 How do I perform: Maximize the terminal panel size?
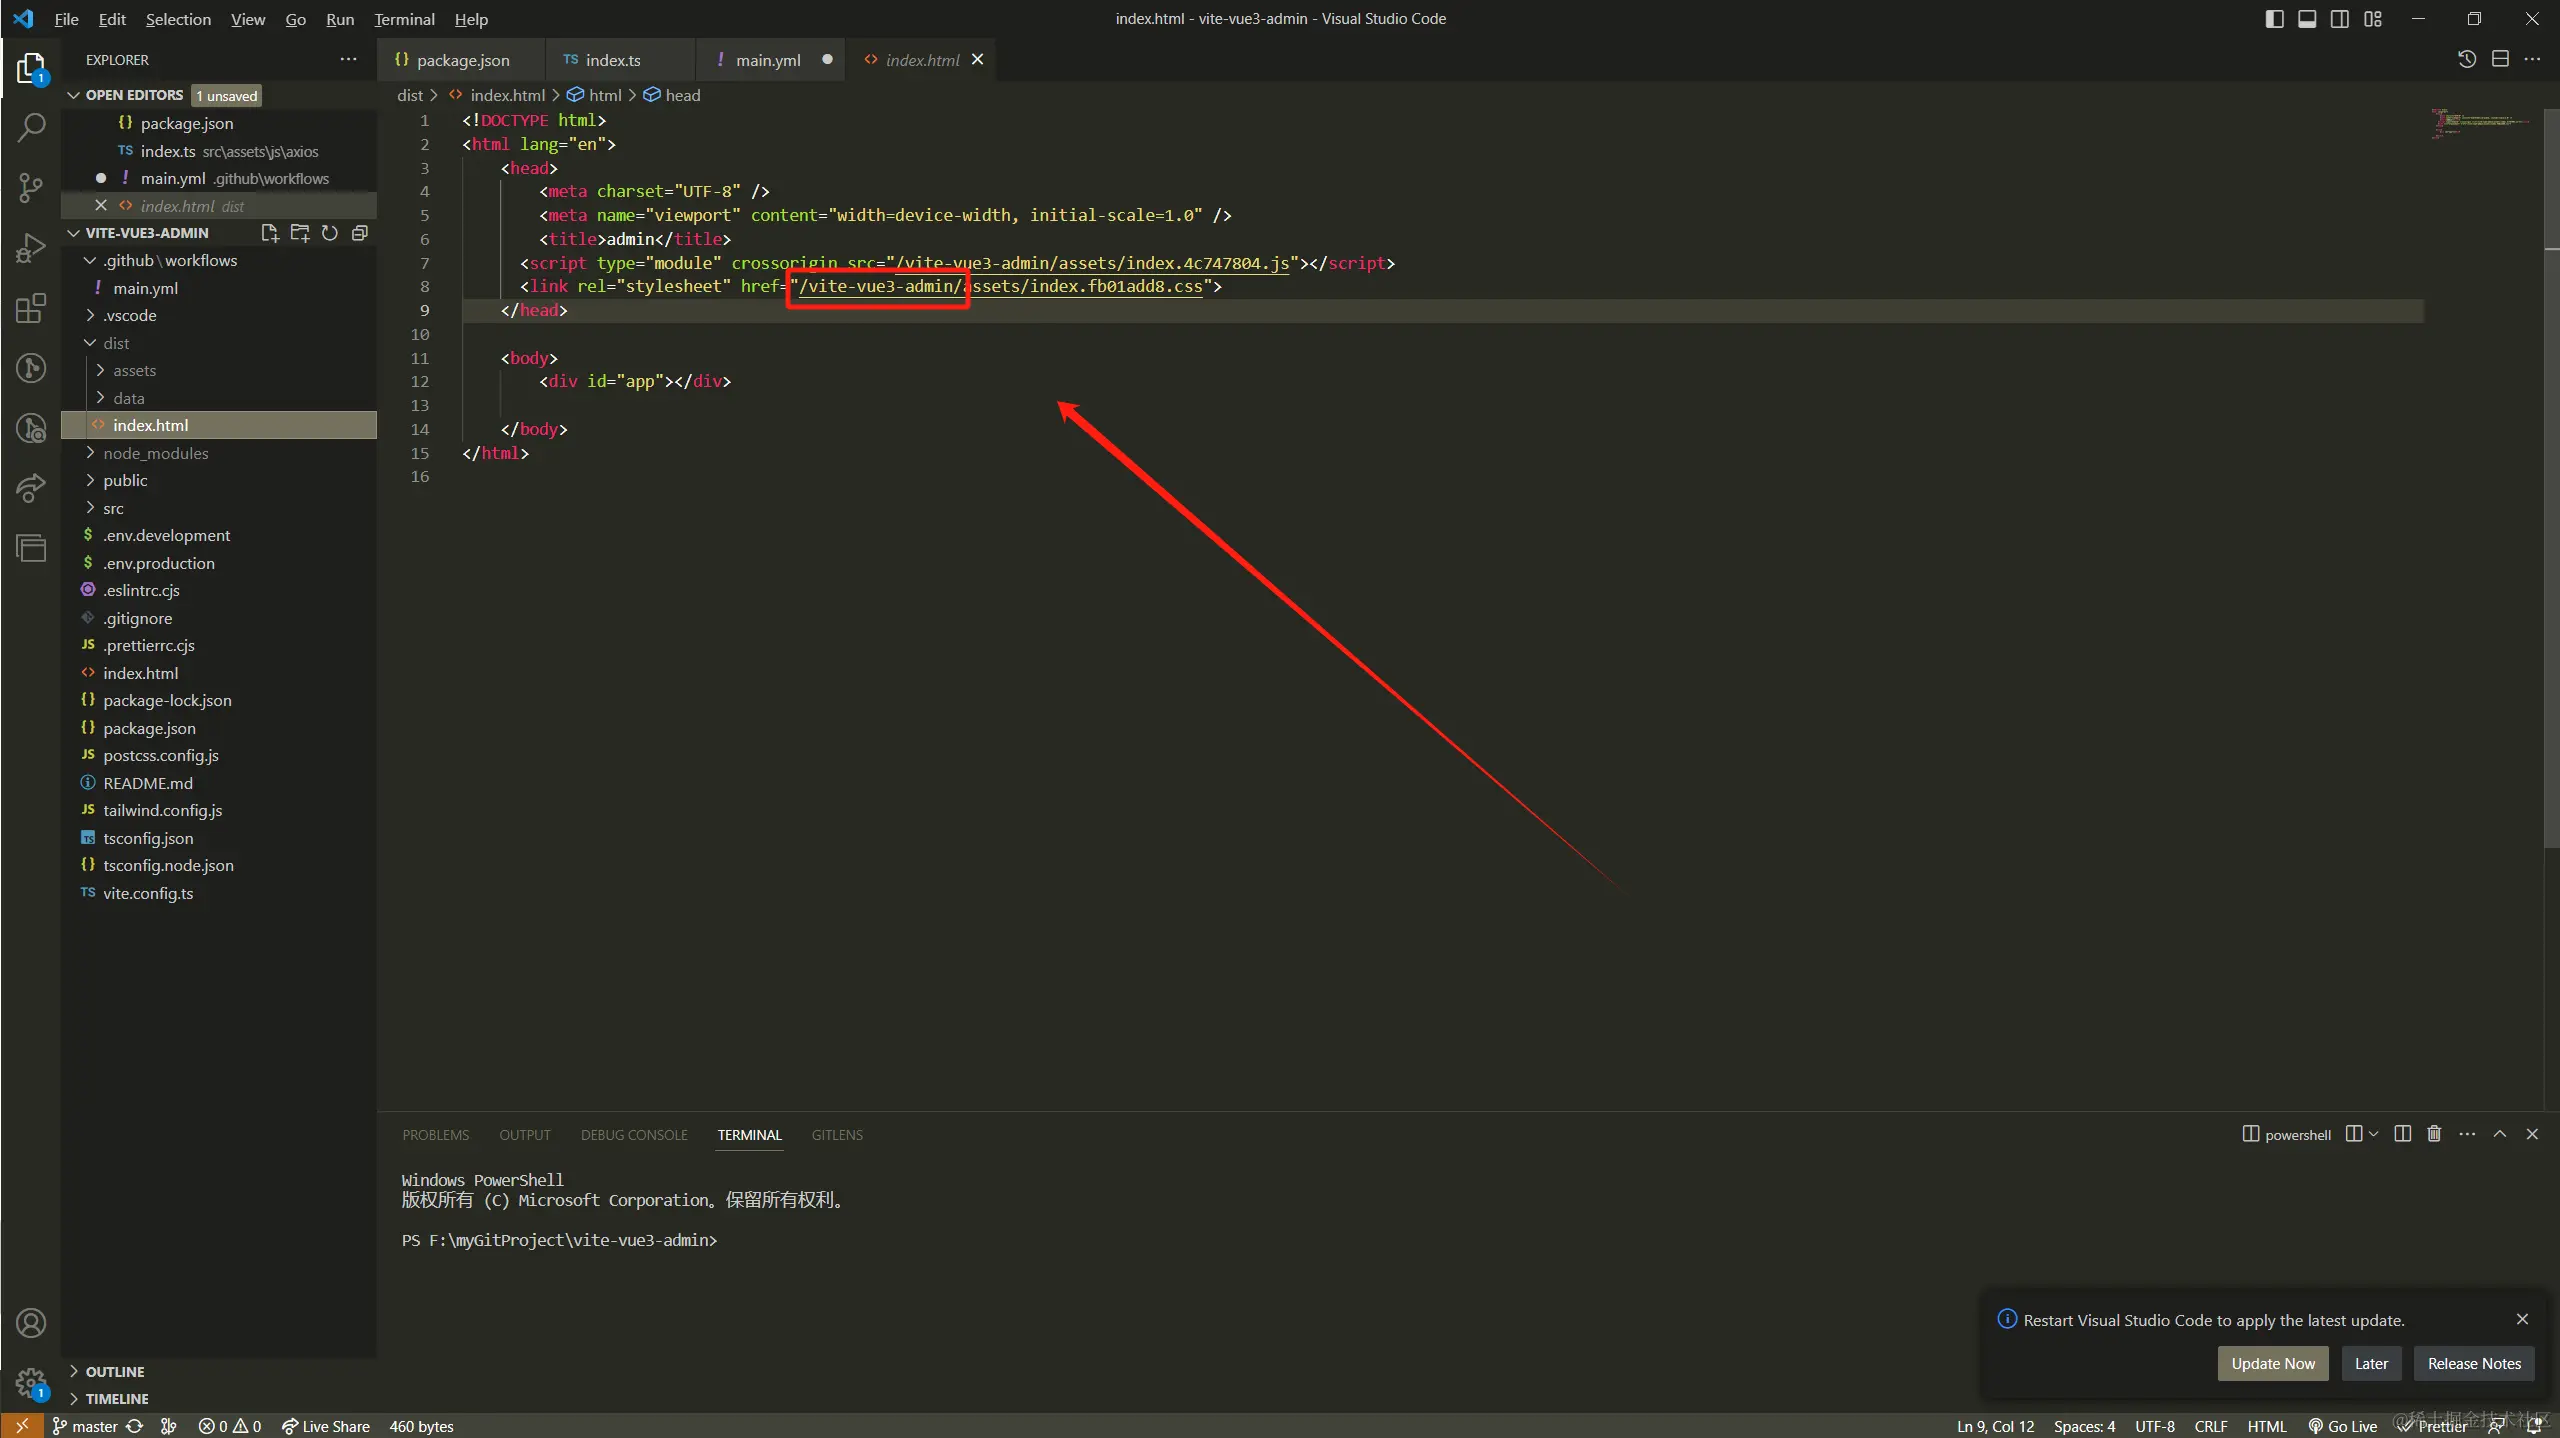2500,1134
